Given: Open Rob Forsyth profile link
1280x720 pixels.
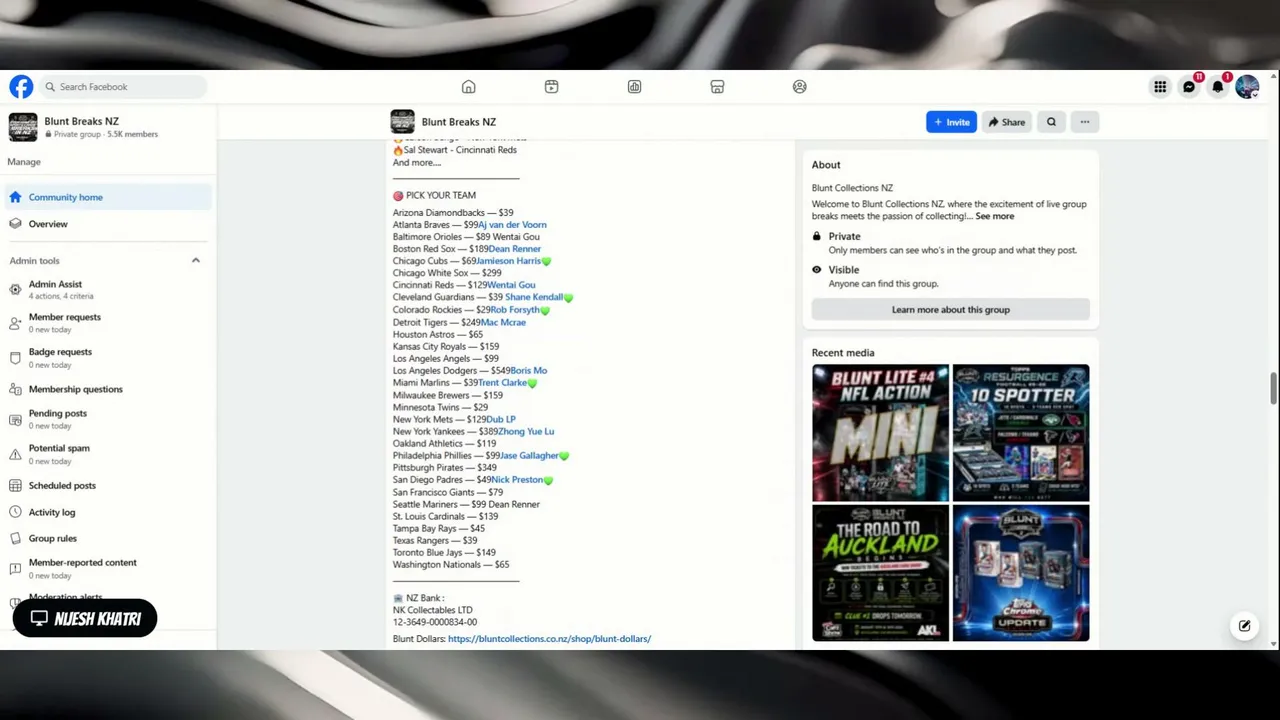Looking at the screenshot, I should point(514,310).
